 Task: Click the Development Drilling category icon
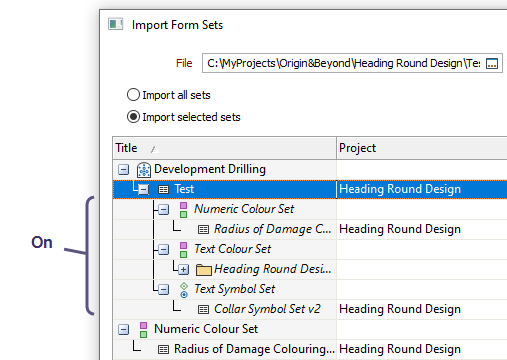coord(144,170)
